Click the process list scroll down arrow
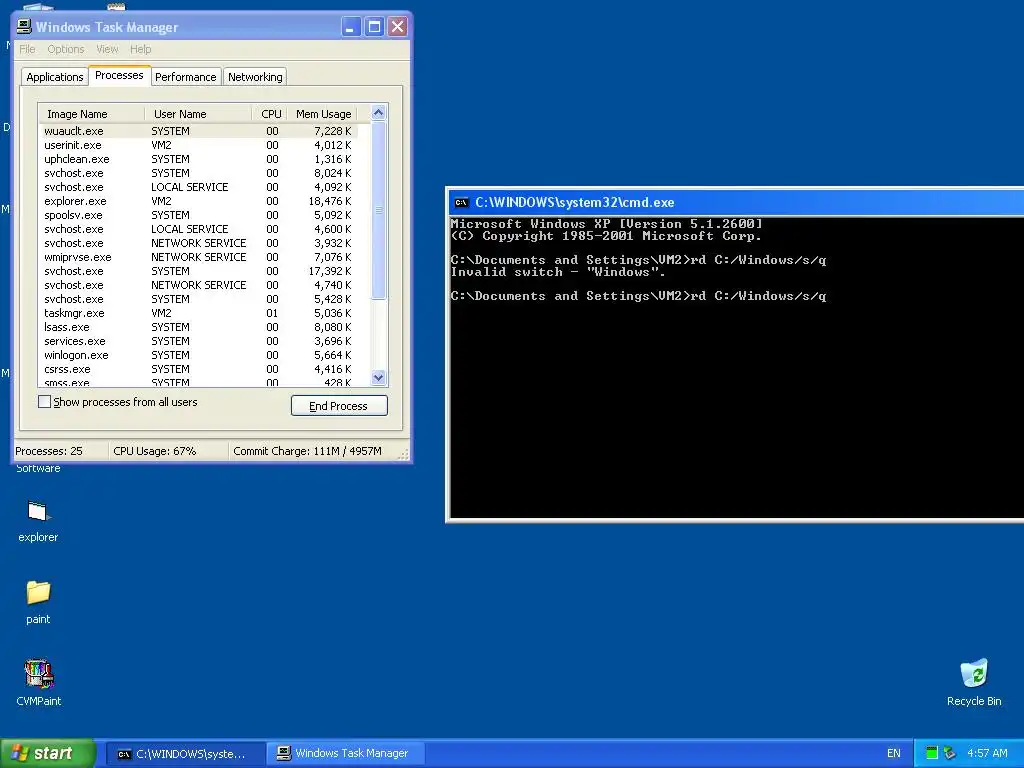Image resolution: width=1024 pixels, height=768 pixels. (378, 377)
